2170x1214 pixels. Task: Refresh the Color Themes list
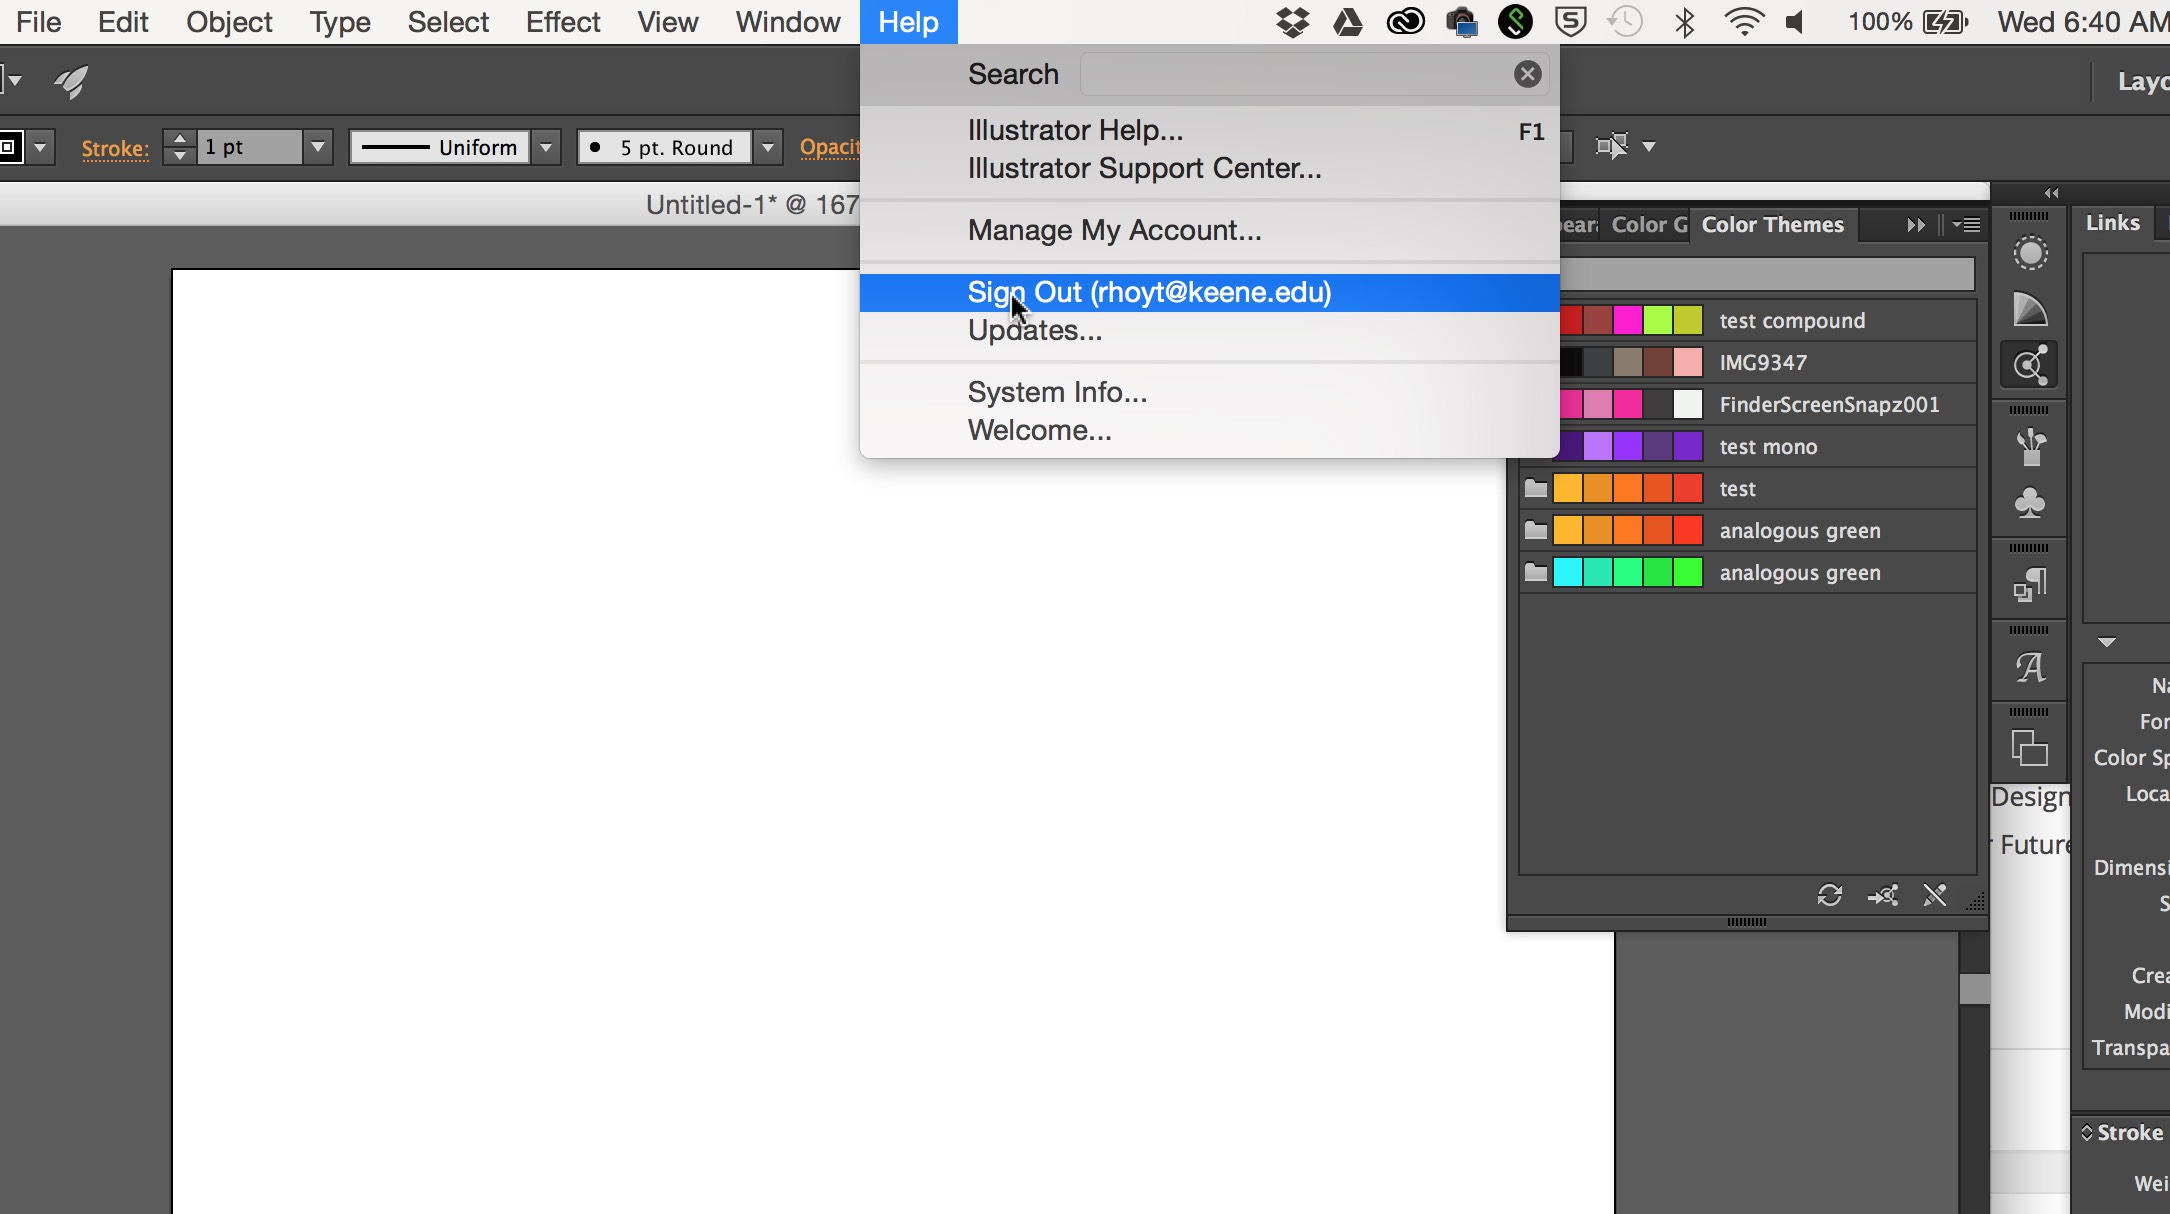tap(1830, 895)
